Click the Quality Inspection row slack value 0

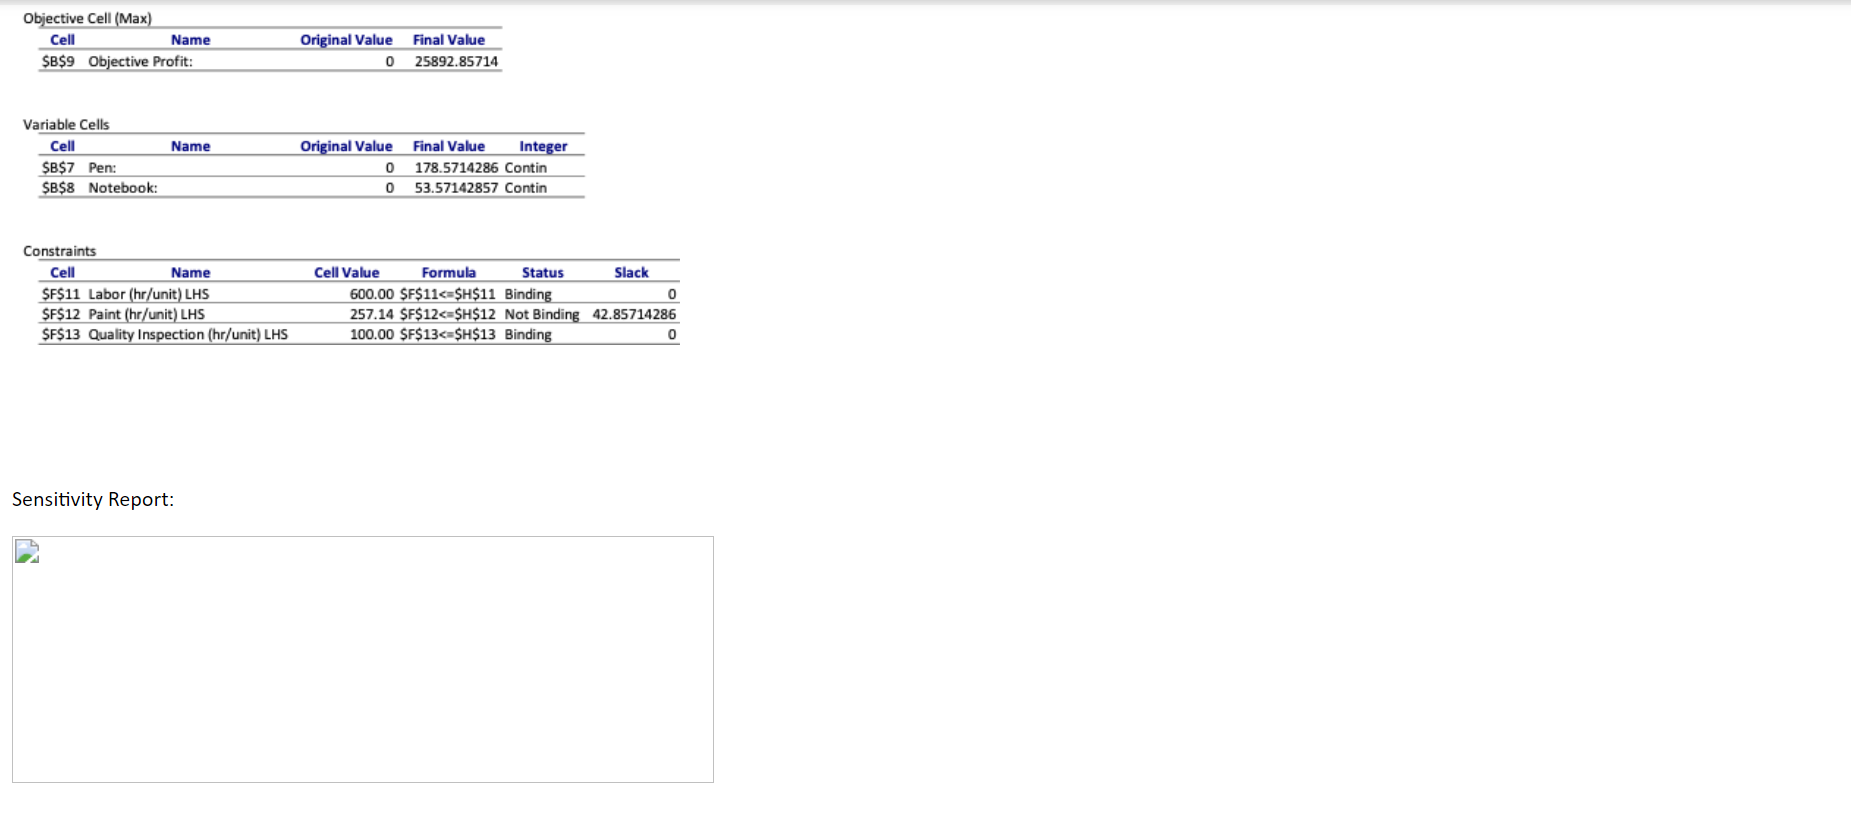point(672,334)
